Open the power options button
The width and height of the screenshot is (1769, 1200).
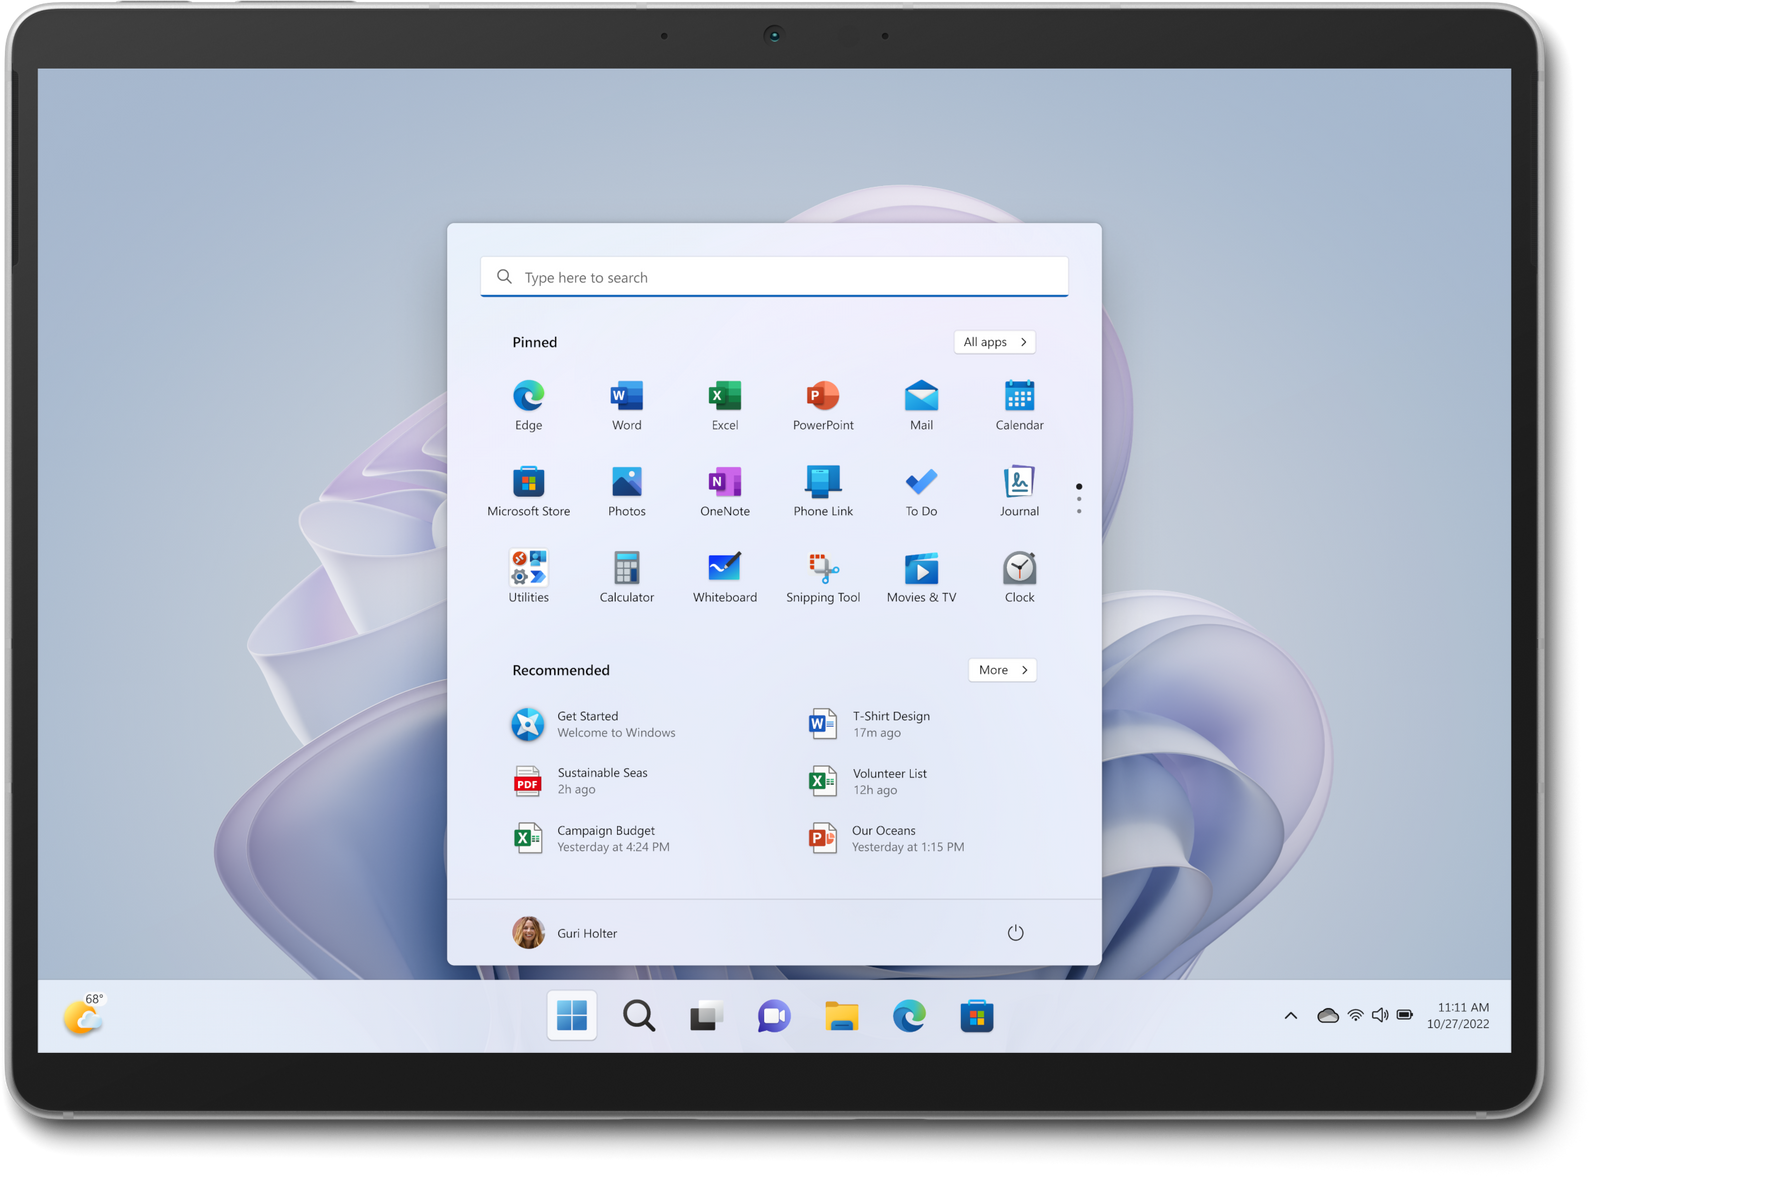1015,933
